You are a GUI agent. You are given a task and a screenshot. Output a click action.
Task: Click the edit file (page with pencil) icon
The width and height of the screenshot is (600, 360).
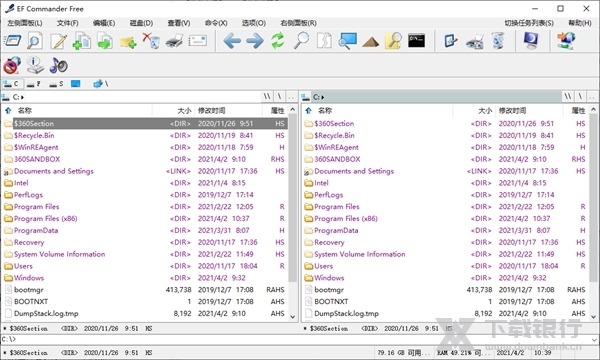click(x=59, y=41)
